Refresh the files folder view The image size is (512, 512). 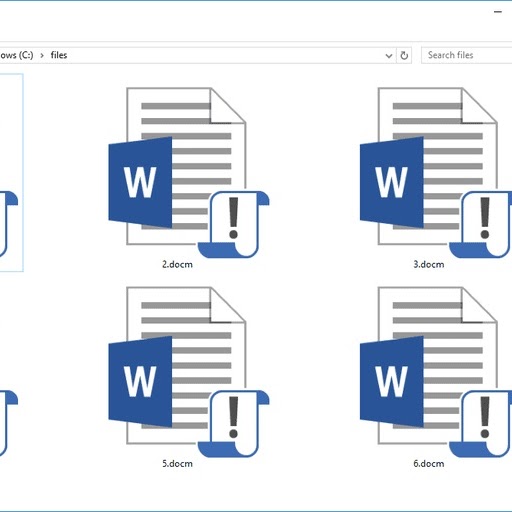pyautogui.click(x=404, y=55)
